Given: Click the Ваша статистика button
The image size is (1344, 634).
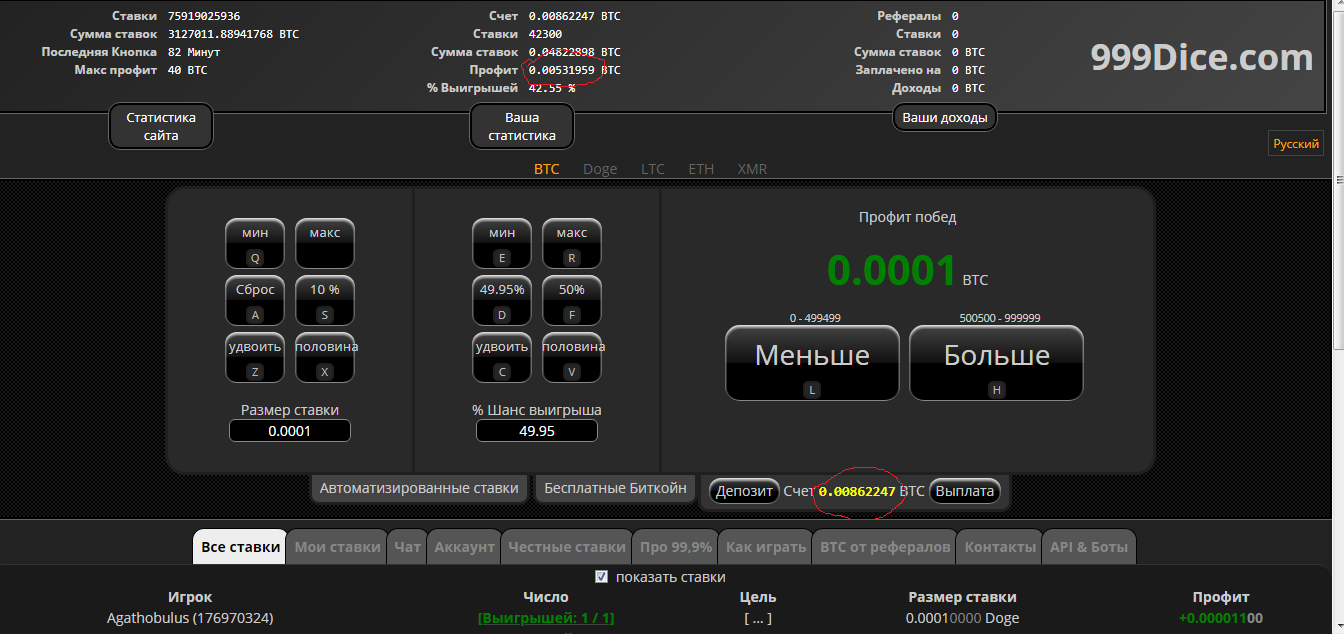Looking at the screenshot, I should pos(522,126).
